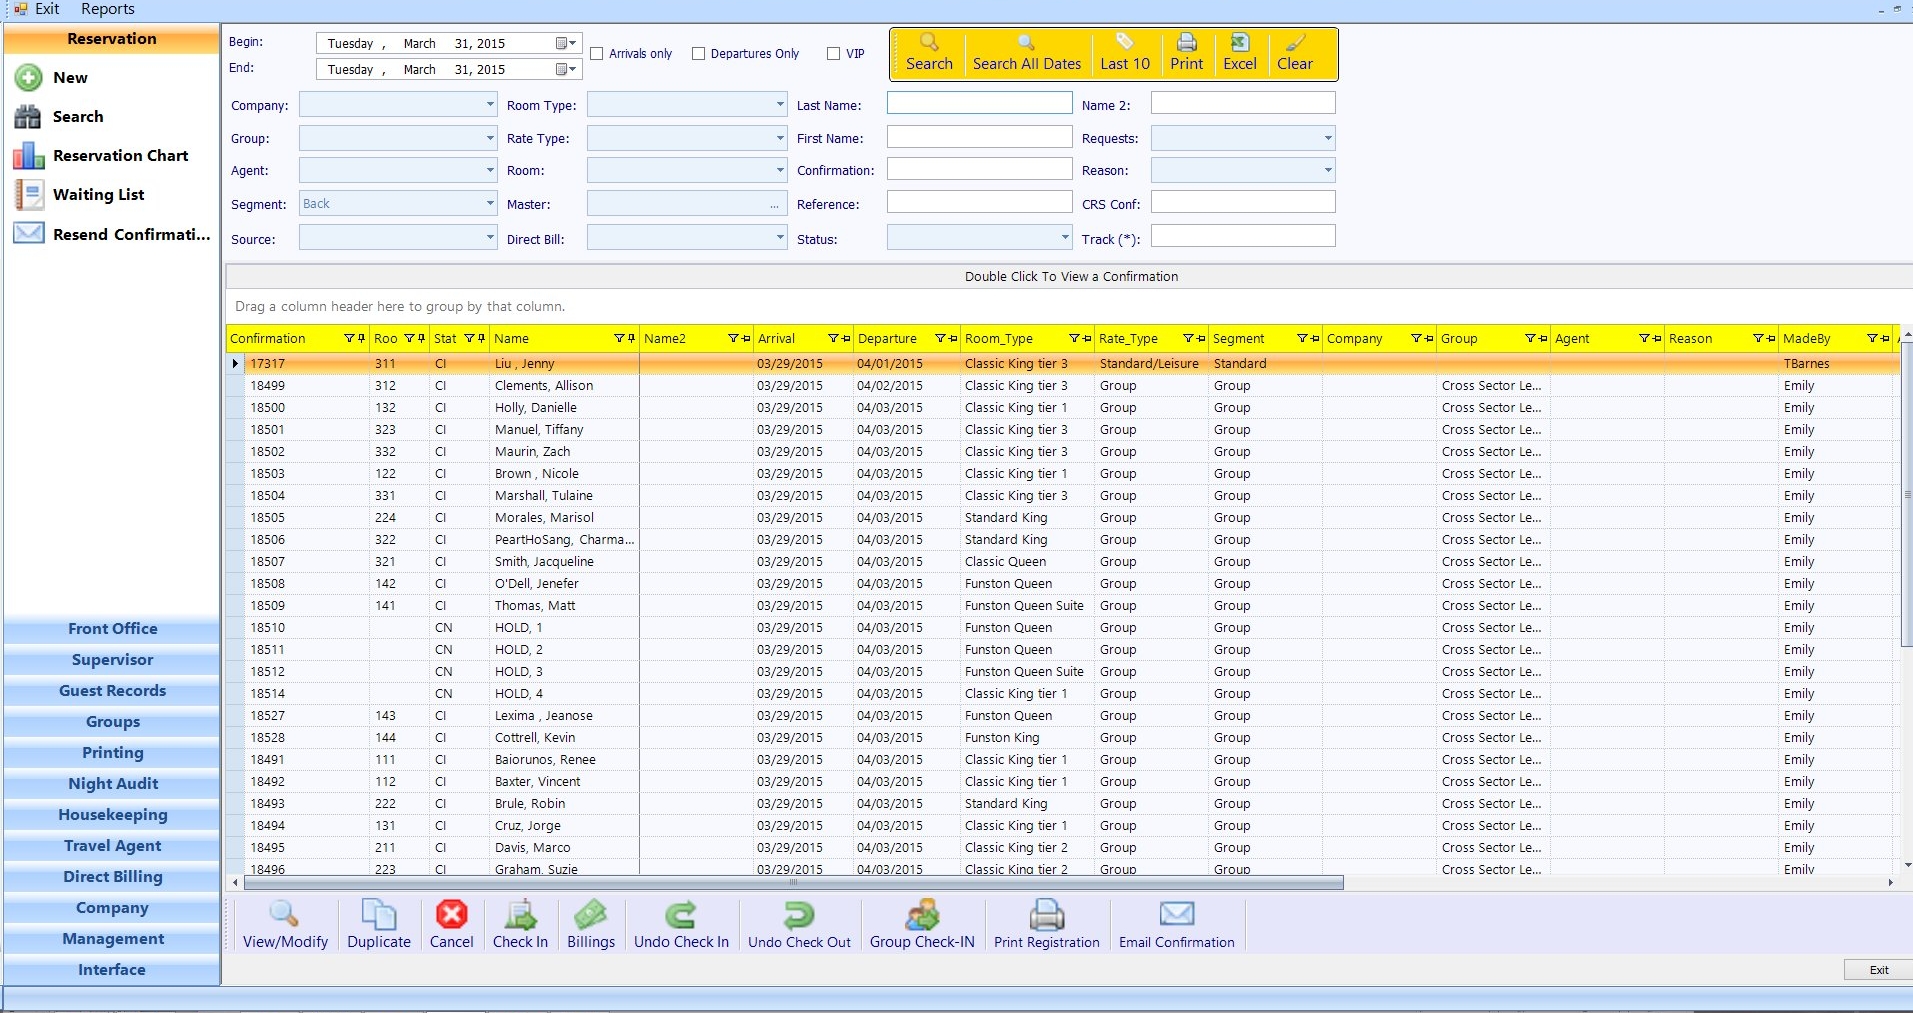
Task: Clear search filters with the Clear icon
Action: (1294, 43)
